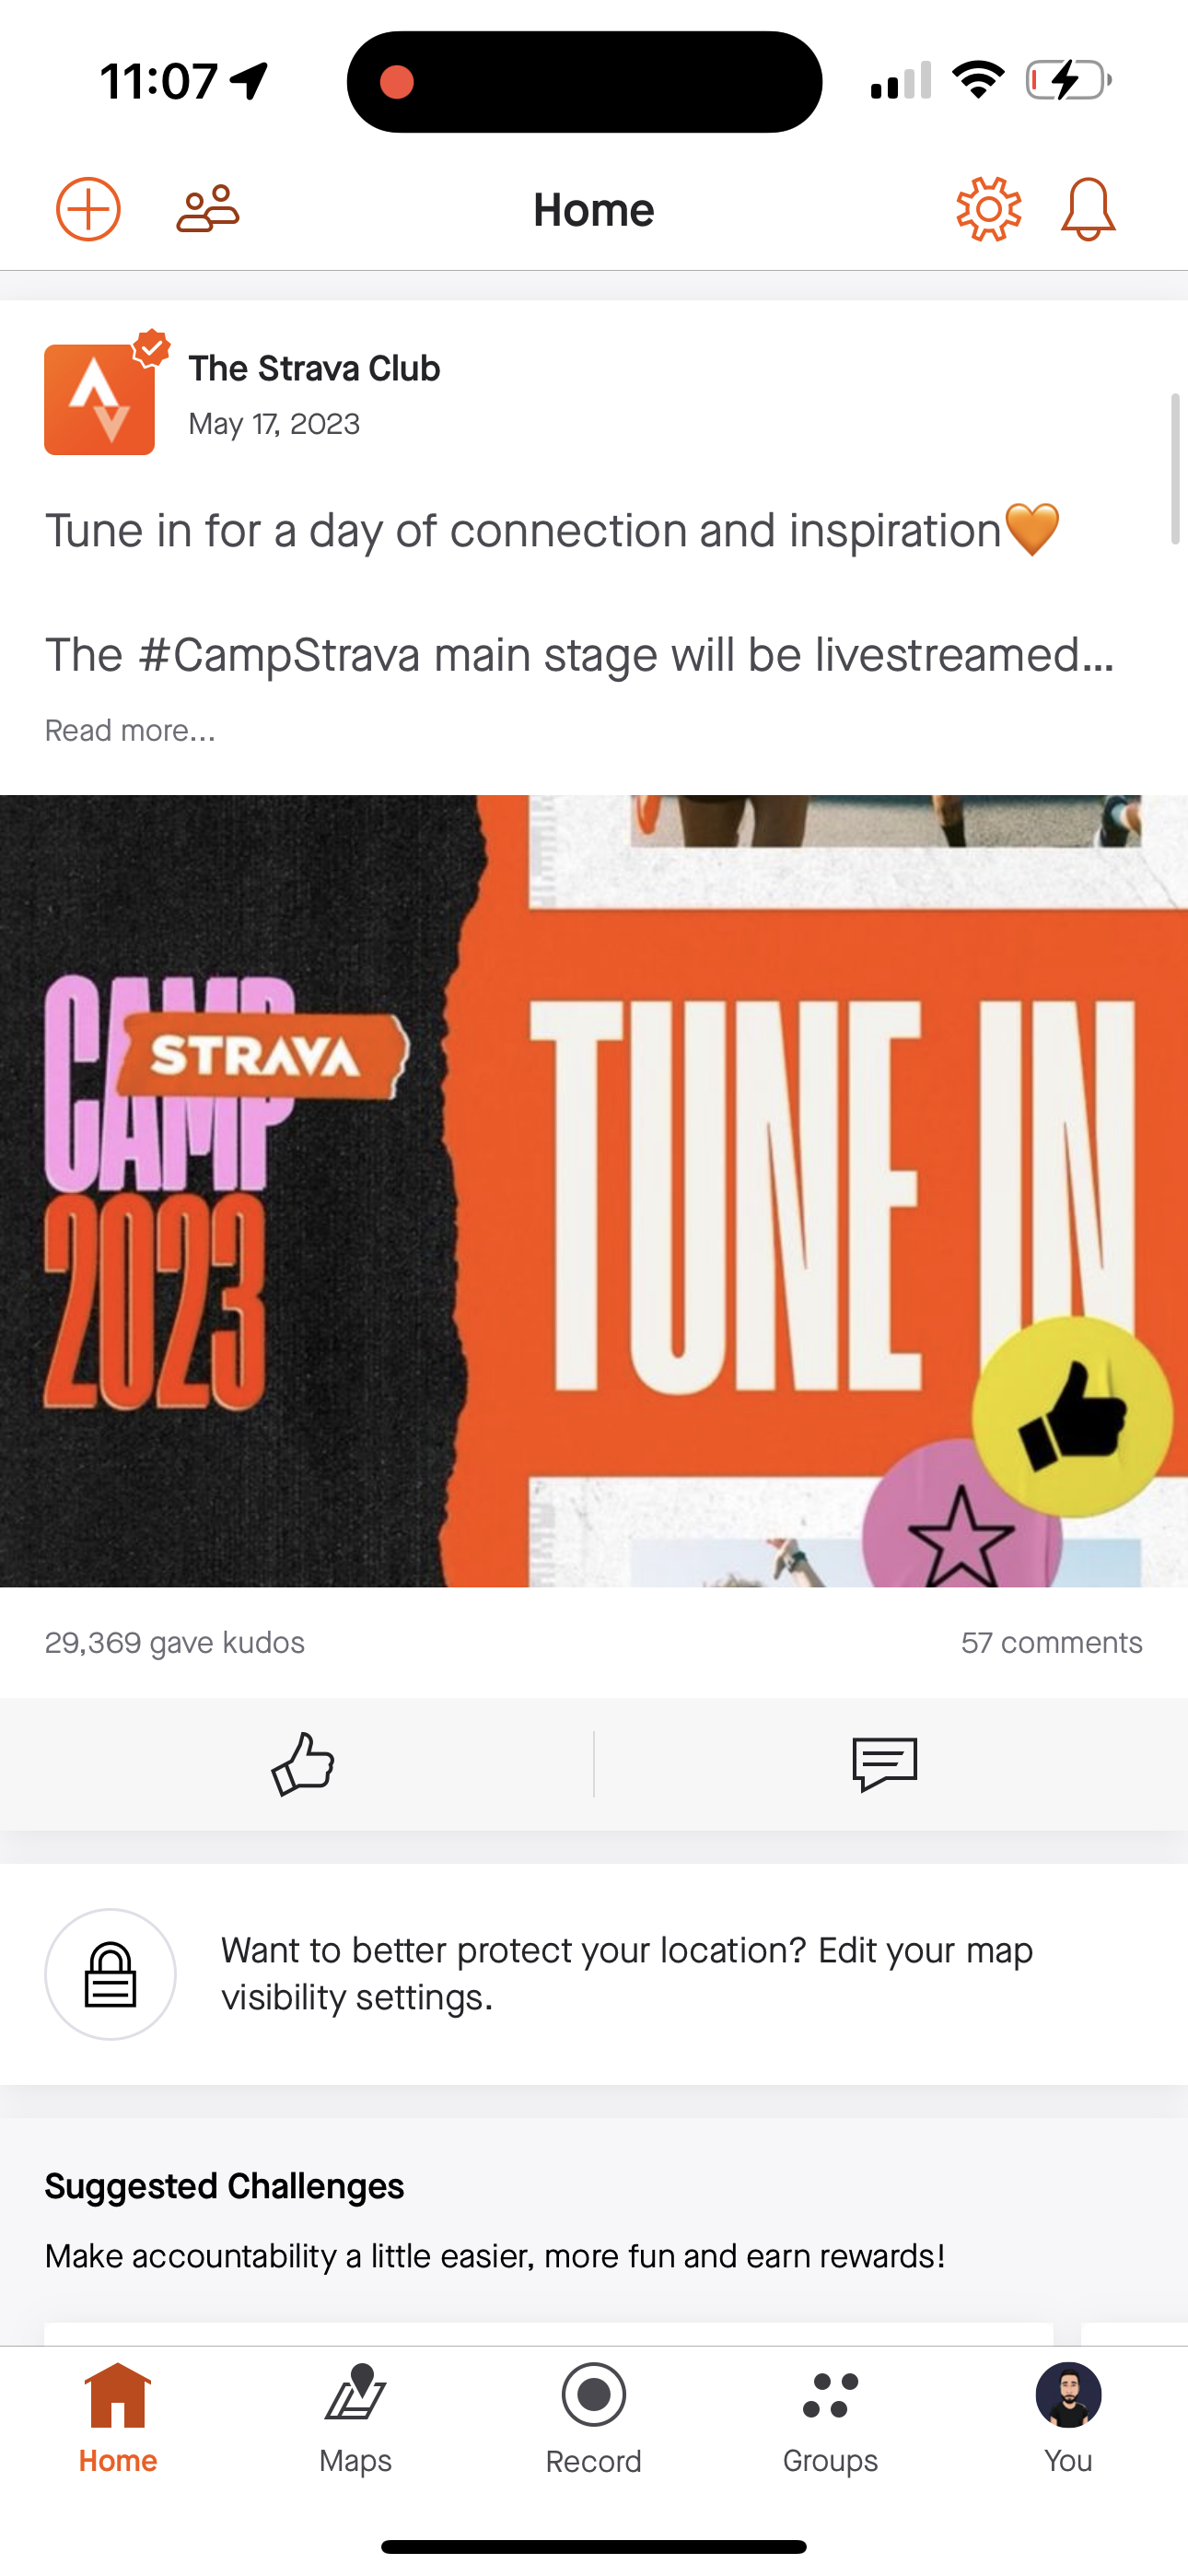The height and width of the screenshot is (2576, 1188).
Task: Tap the plus circle add icon
Action: 88,209
